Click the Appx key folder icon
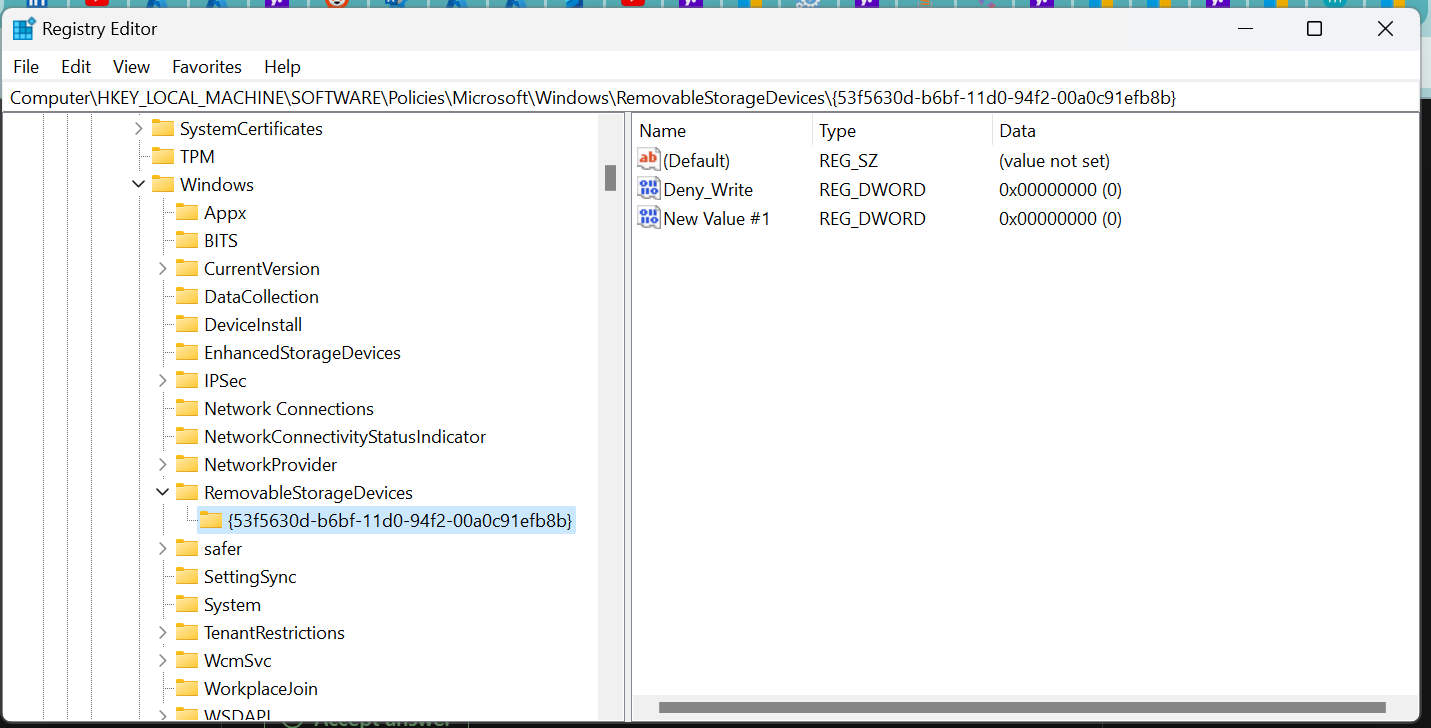Viewport: 1431px width, 728px height. (188, 212)
